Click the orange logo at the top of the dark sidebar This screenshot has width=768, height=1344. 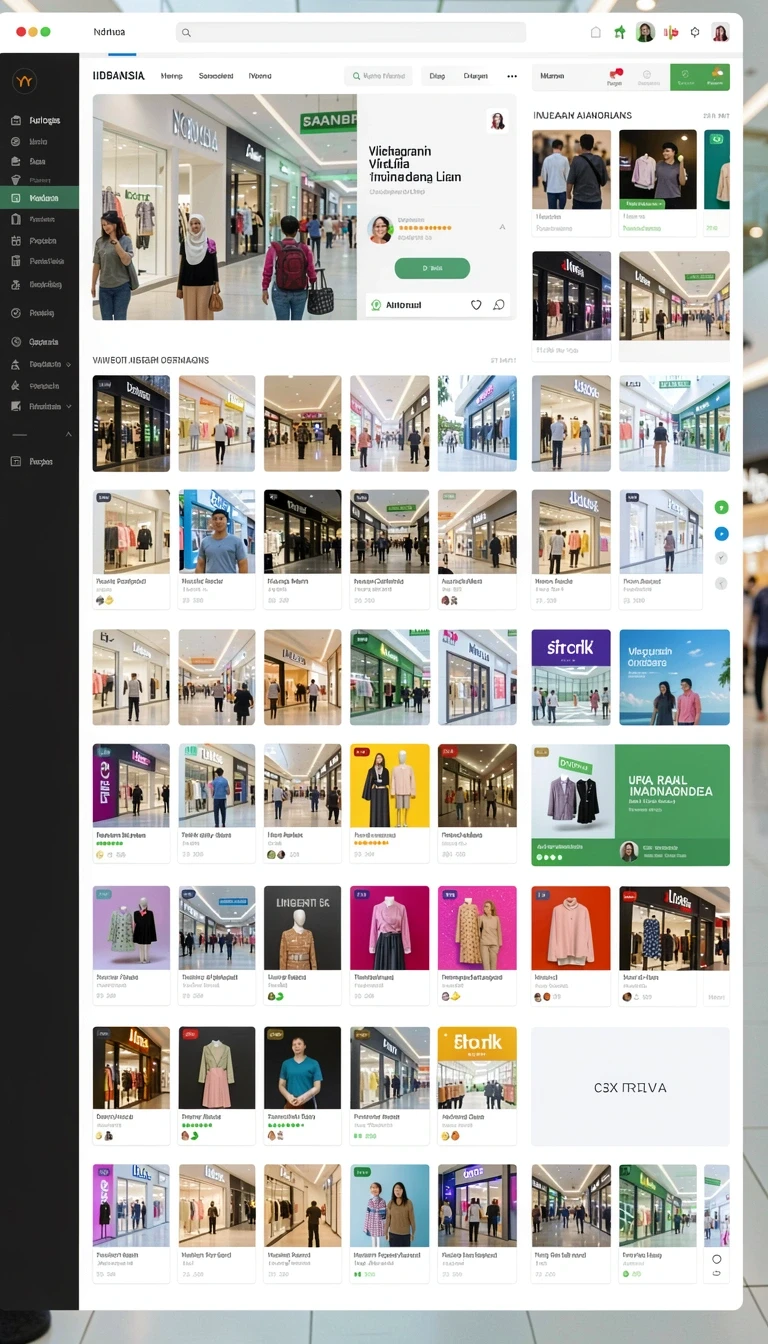click(x=25, y=81)
